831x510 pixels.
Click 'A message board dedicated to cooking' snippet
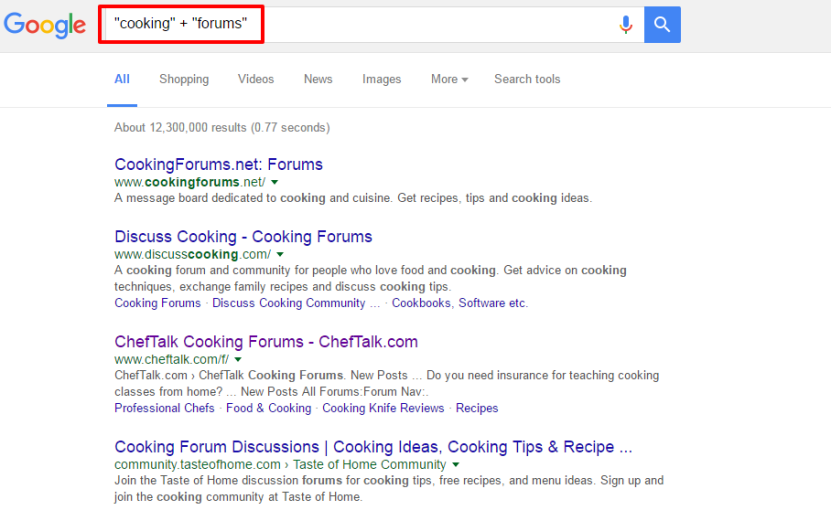[x=353, y=198]
